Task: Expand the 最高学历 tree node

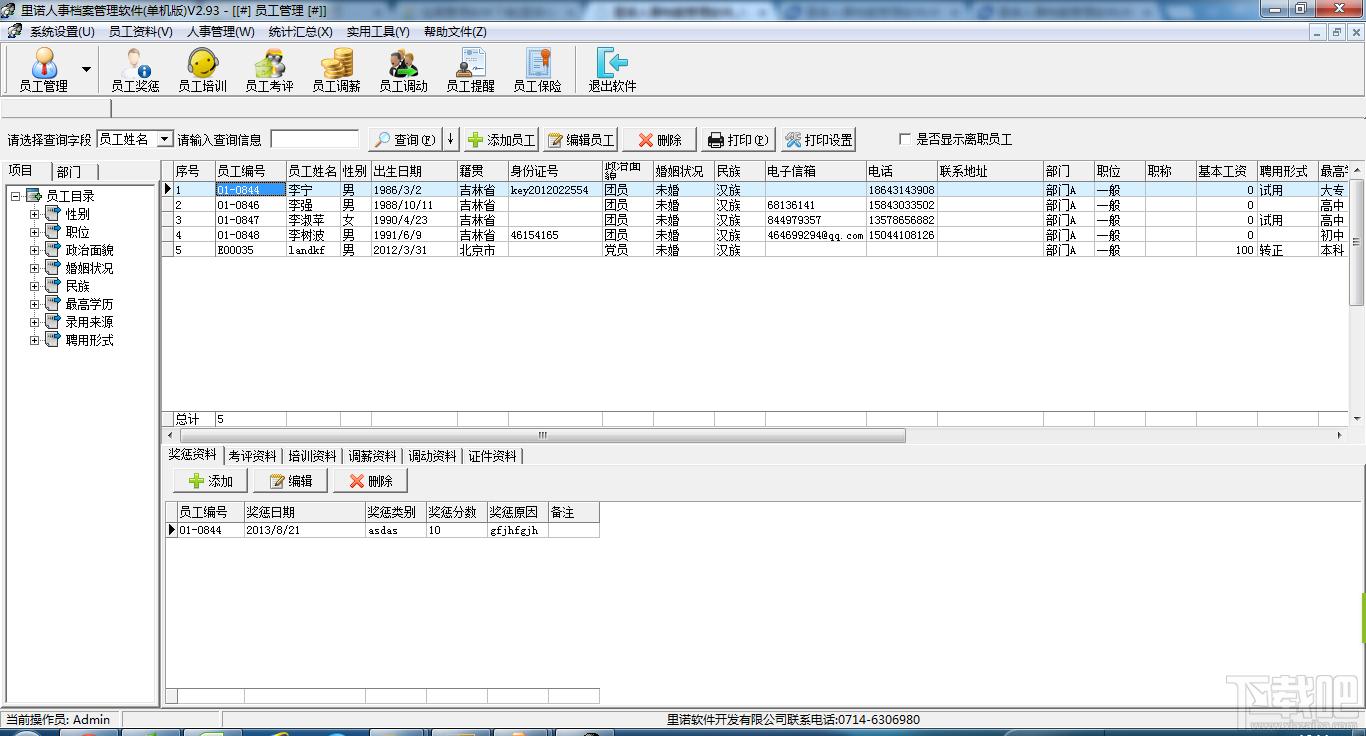Action: (35, 304)
